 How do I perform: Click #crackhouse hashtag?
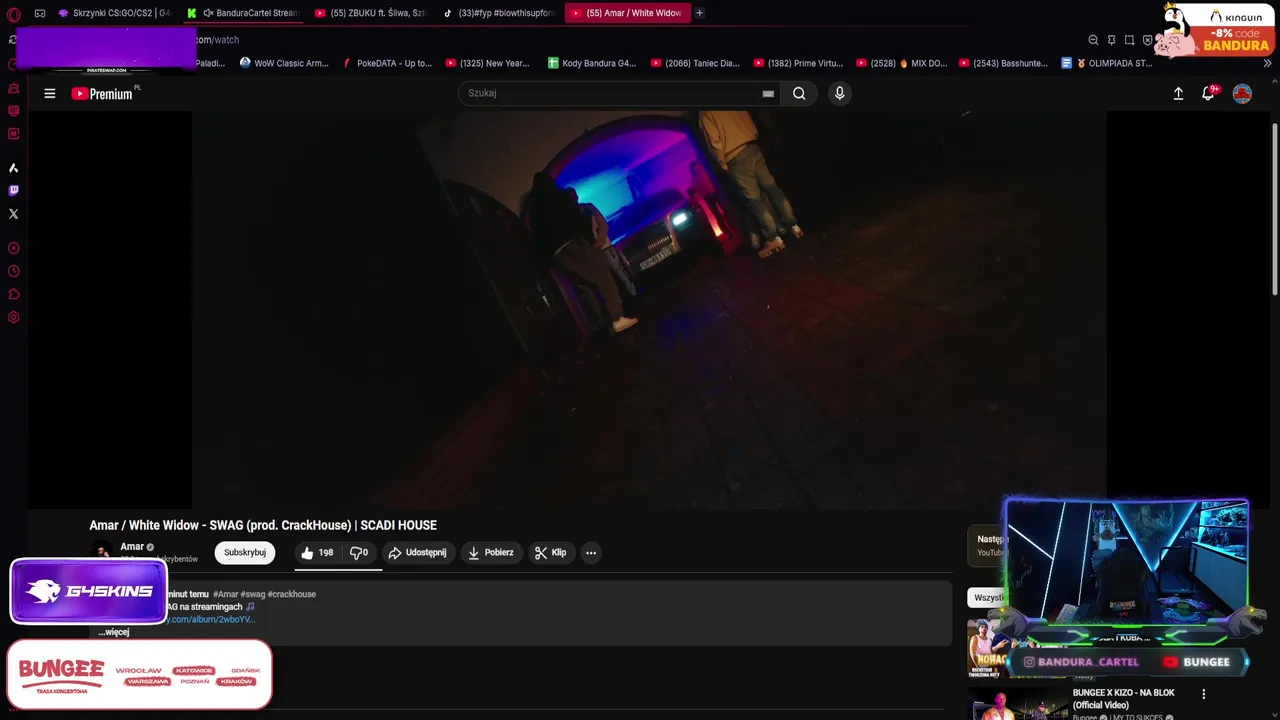click(x=291, y=594)
